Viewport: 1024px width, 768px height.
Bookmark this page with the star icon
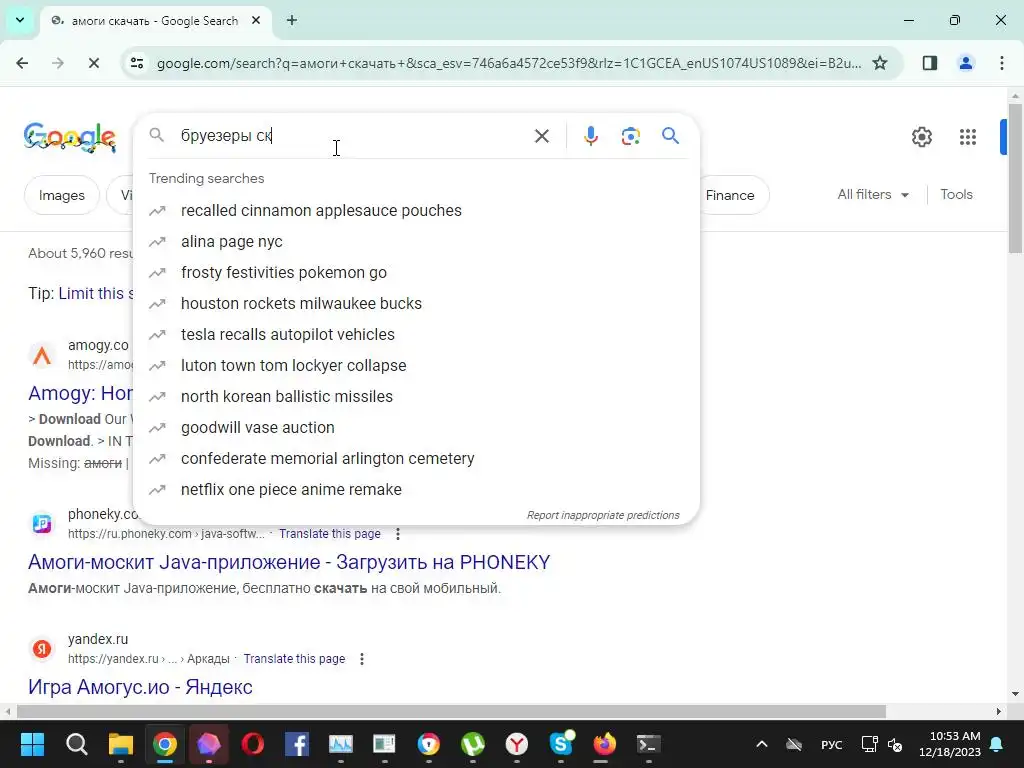pyautogui.click(x=880, y=63)
